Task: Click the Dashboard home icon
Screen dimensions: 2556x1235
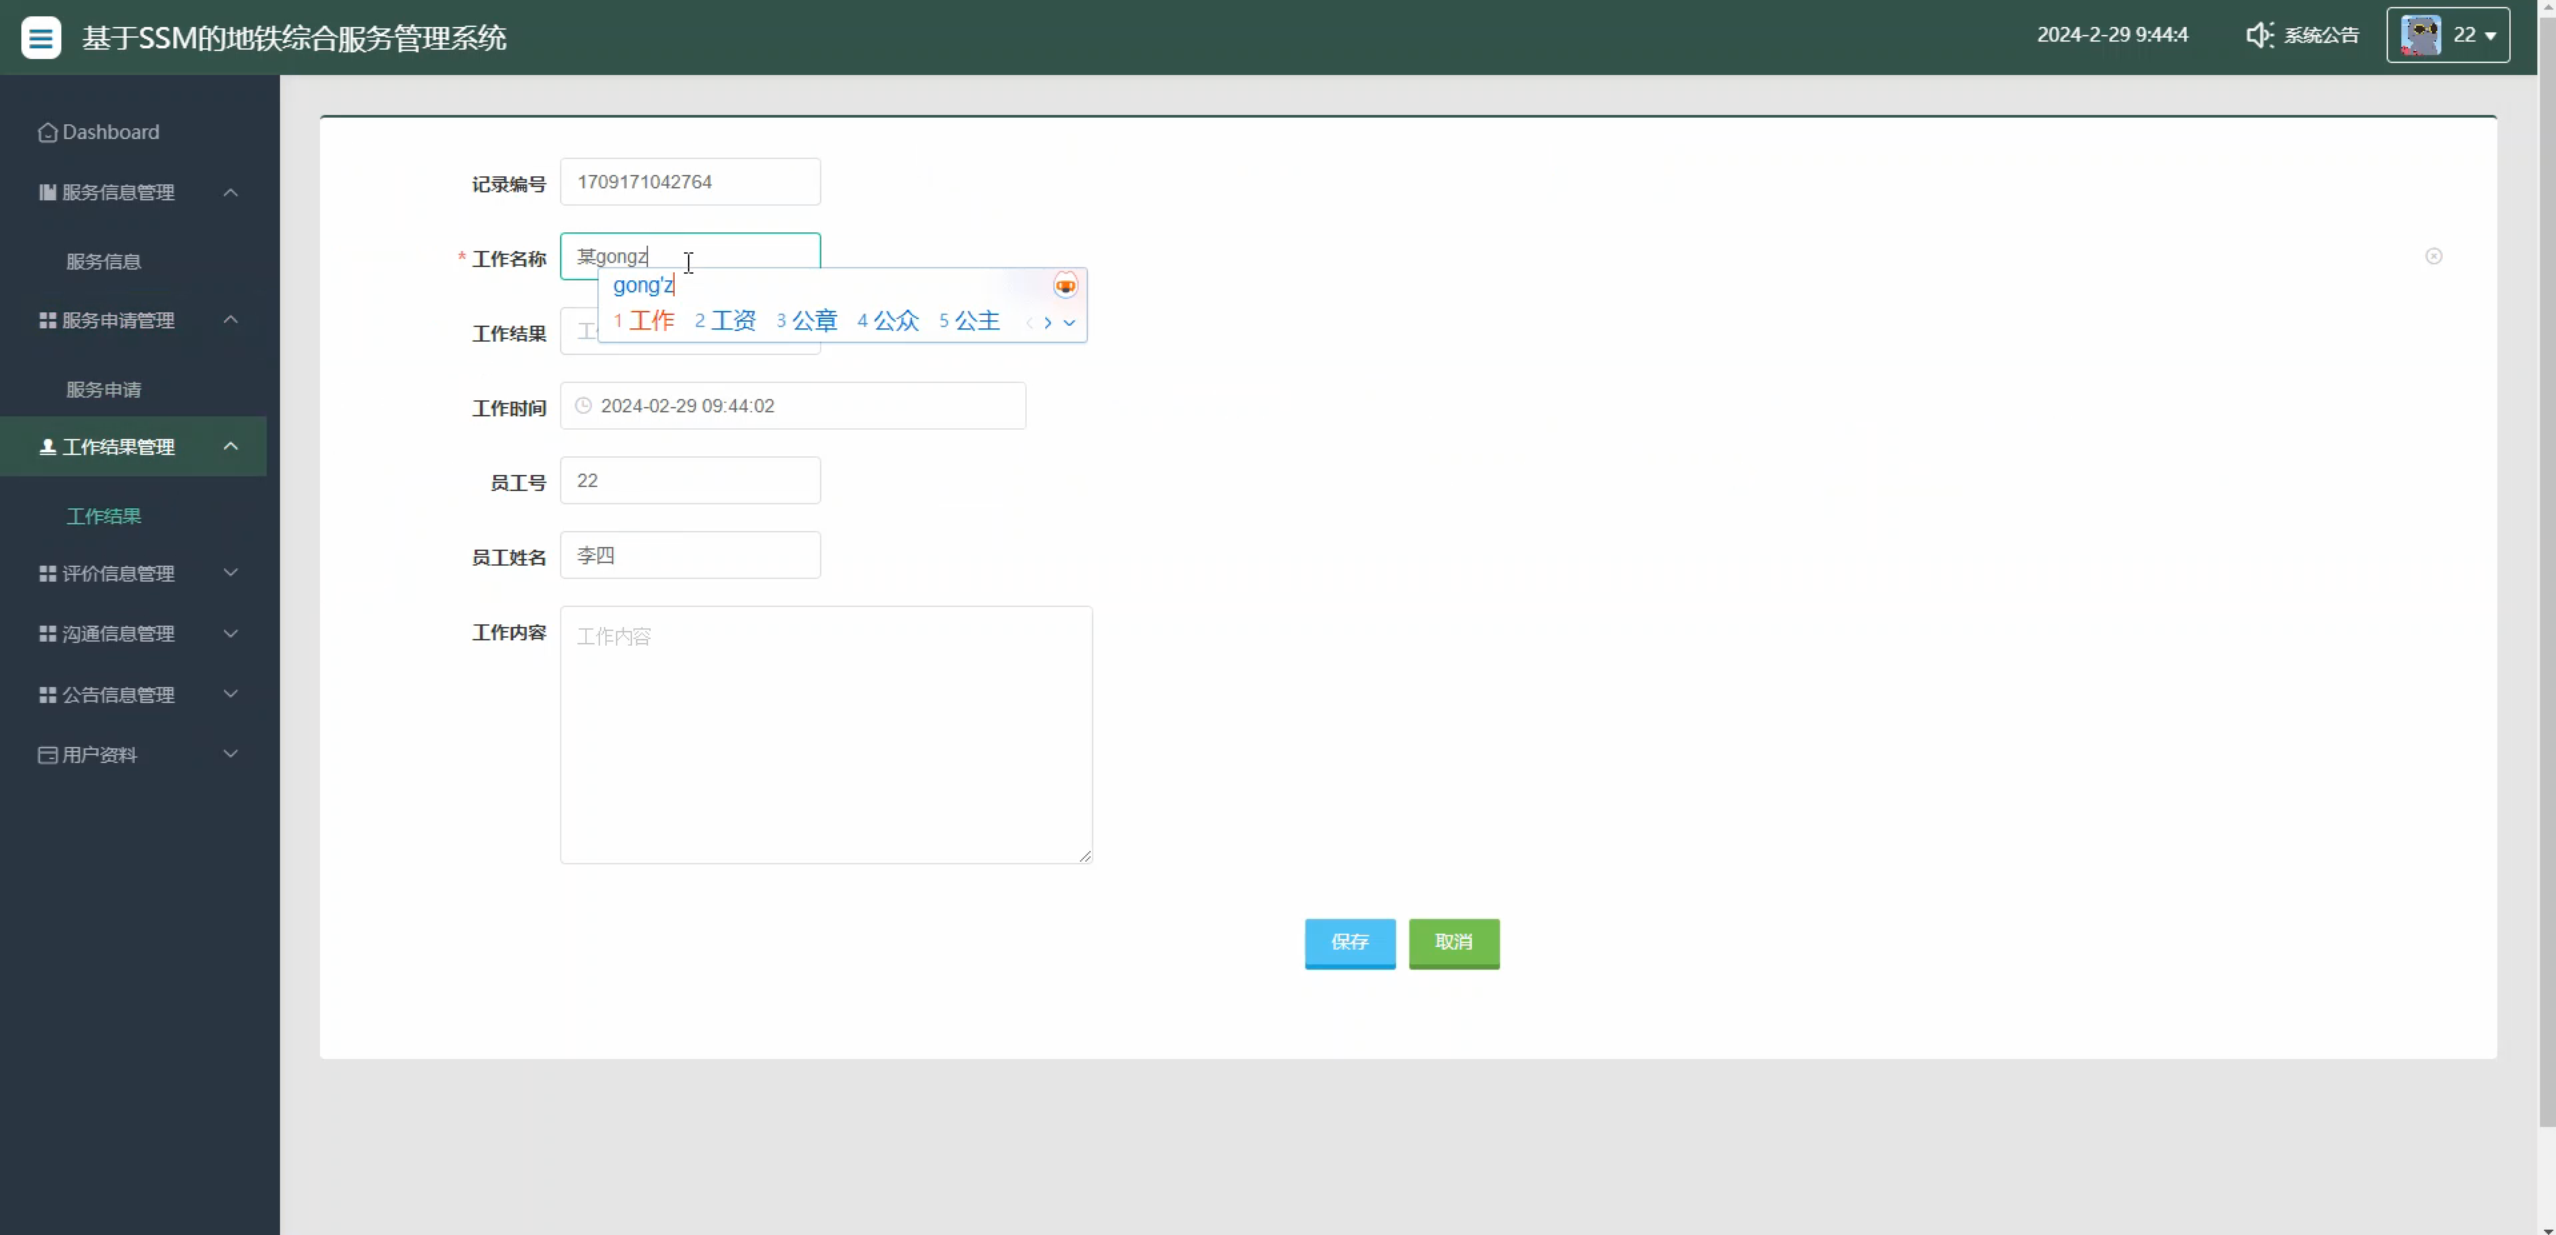Action: (47, 132)
